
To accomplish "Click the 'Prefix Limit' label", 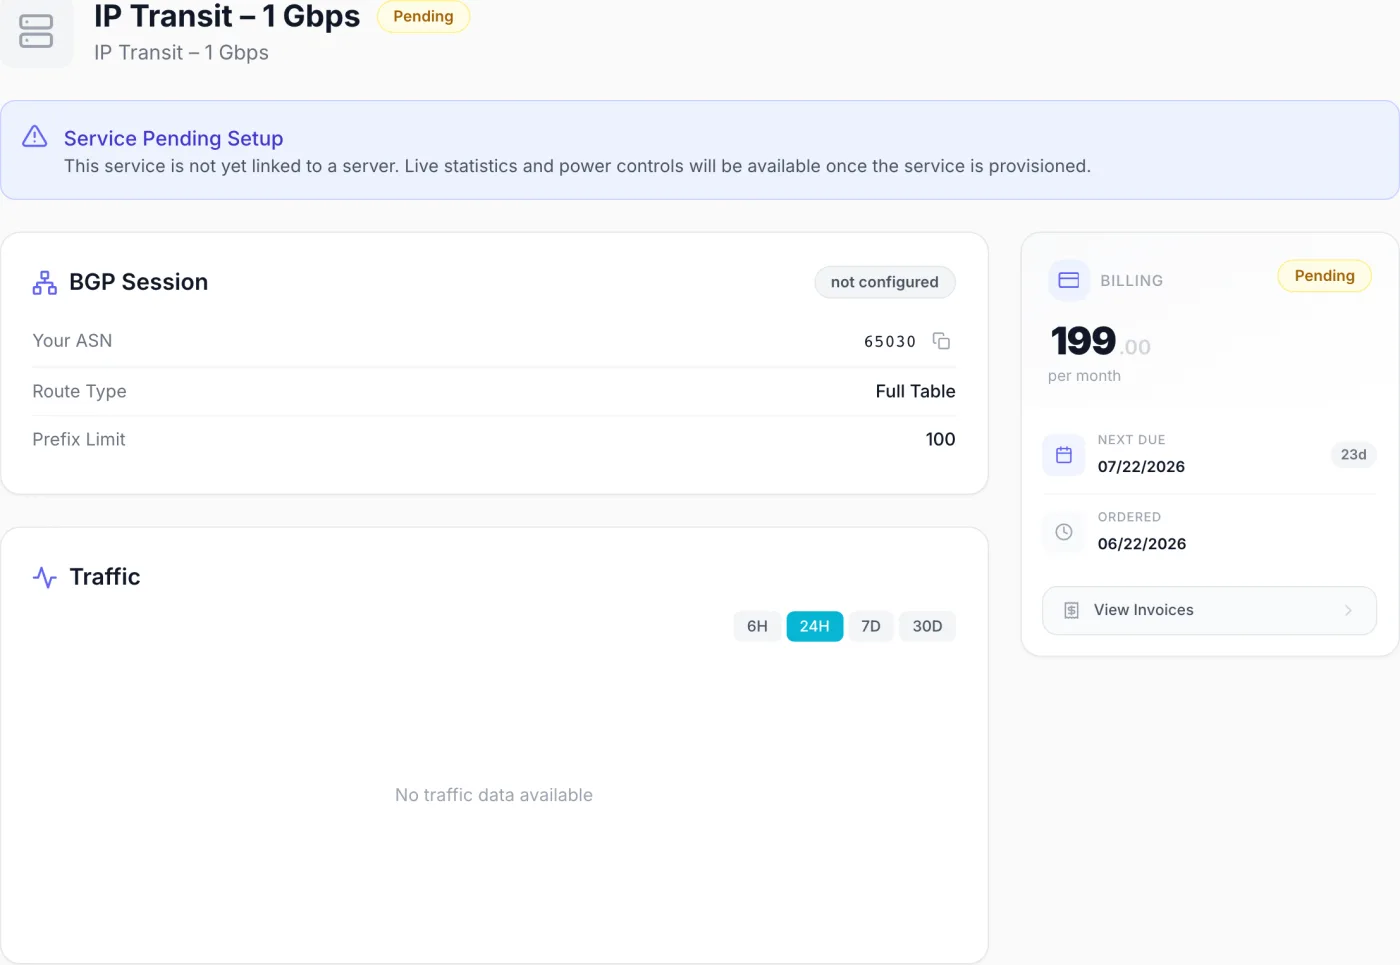I will 79,439.
